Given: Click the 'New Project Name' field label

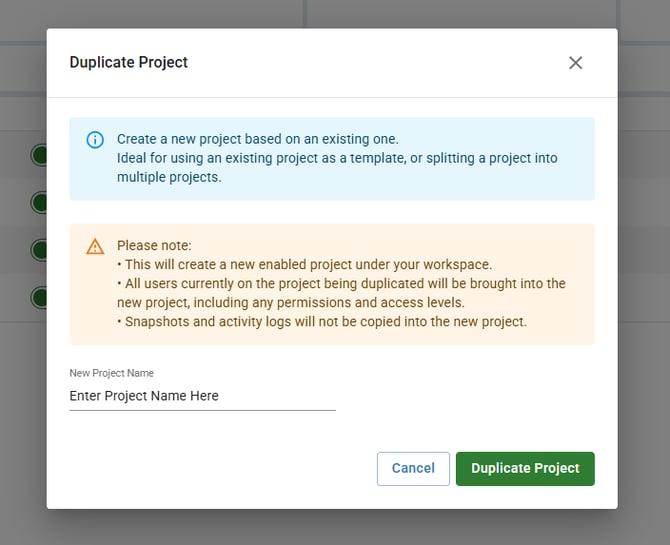Looking at the screenshot, I should pos(112,373).
